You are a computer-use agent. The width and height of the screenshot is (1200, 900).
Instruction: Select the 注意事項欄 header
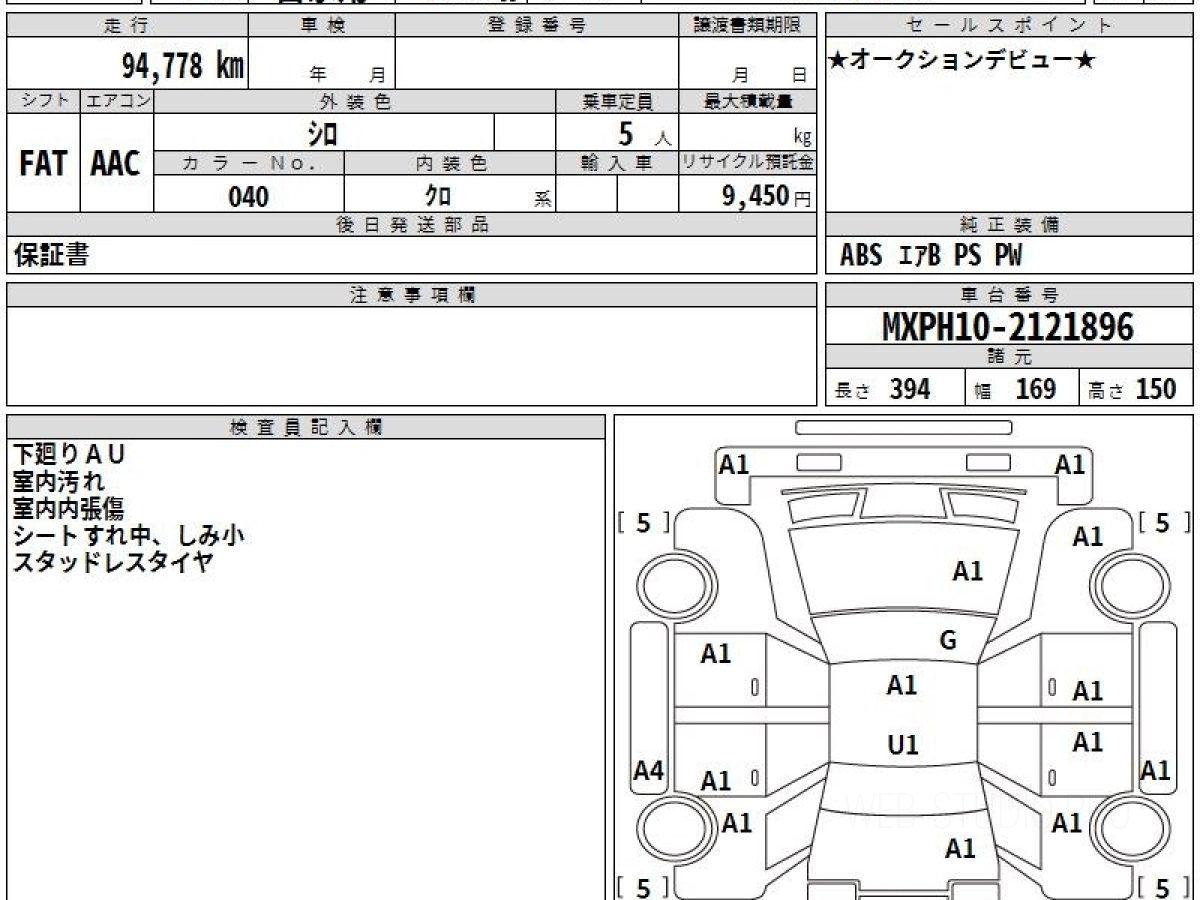(x=412, y=295)
